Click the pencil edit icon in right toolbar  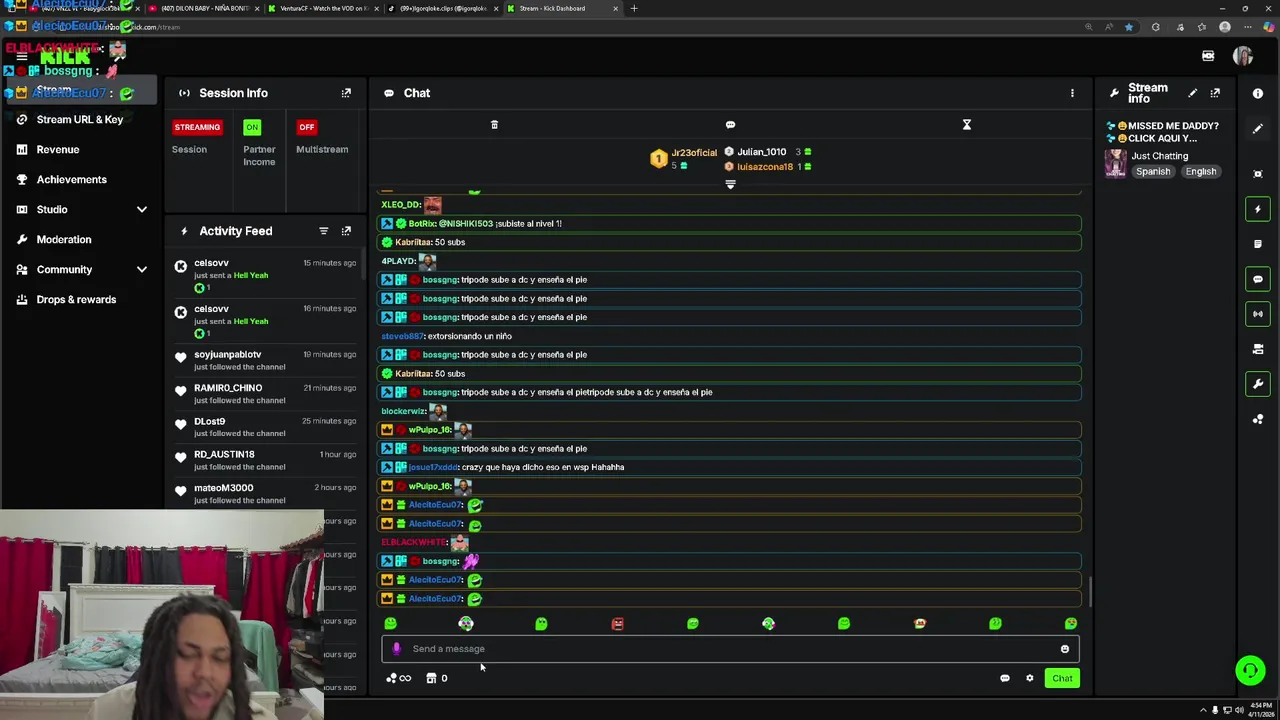click(x=1258, y=129)
